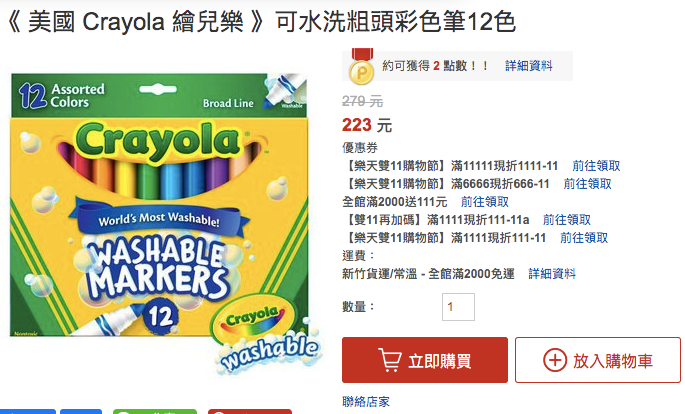Claim 滿1111現折111-11 coupon via 前往領取
Image resolution: width=685 pixels, height=414 pixels.
pyautogui.click(x=584, y=238)
